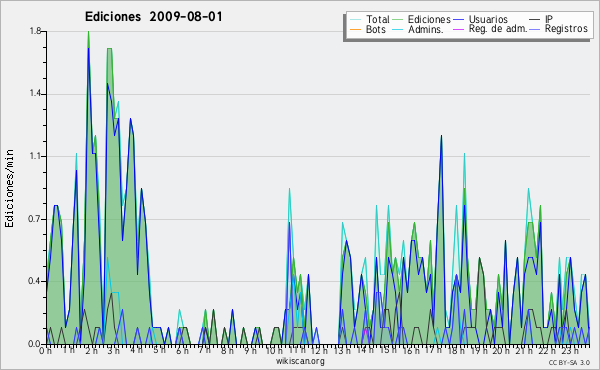Select the Usuarios legend label
This screenshot has height=370, width=600.
coord(488,19)
